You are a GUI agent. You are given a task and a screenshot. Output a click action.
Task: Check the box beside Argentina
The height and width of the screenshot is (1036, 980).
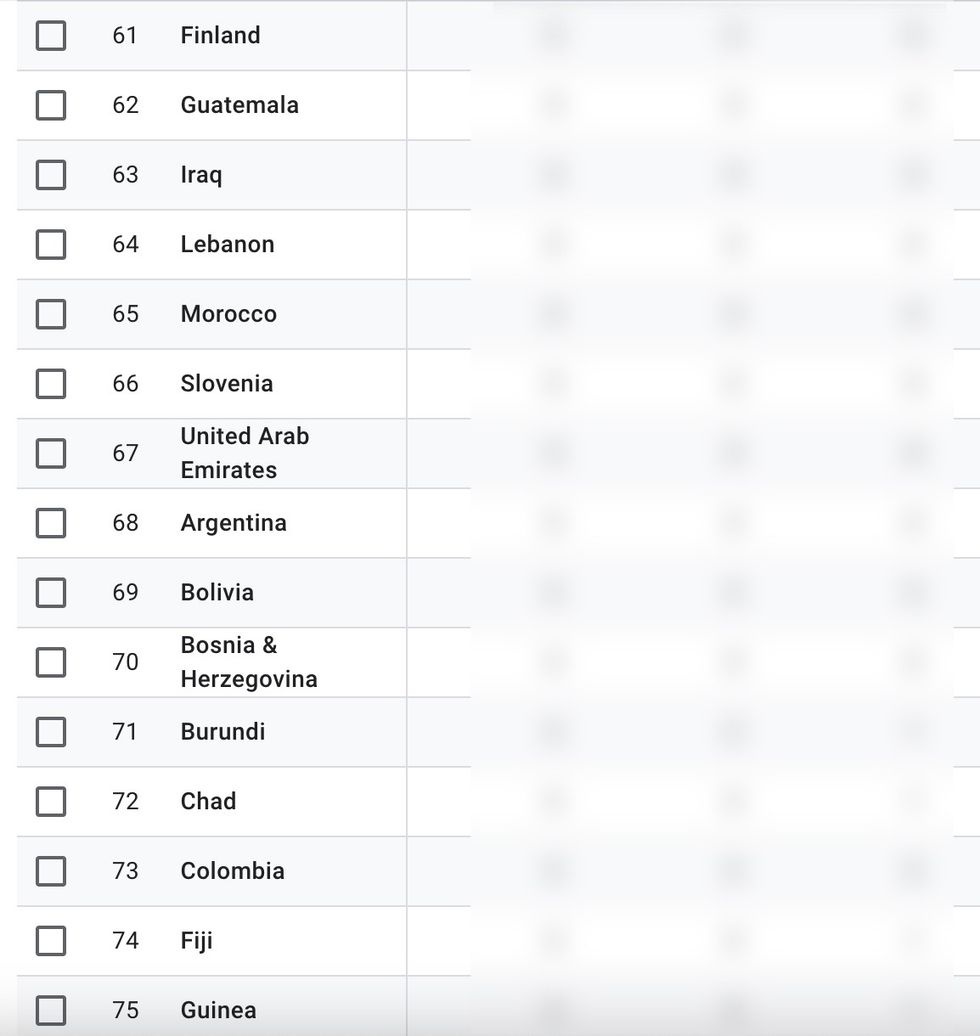[x=51, y=523]
